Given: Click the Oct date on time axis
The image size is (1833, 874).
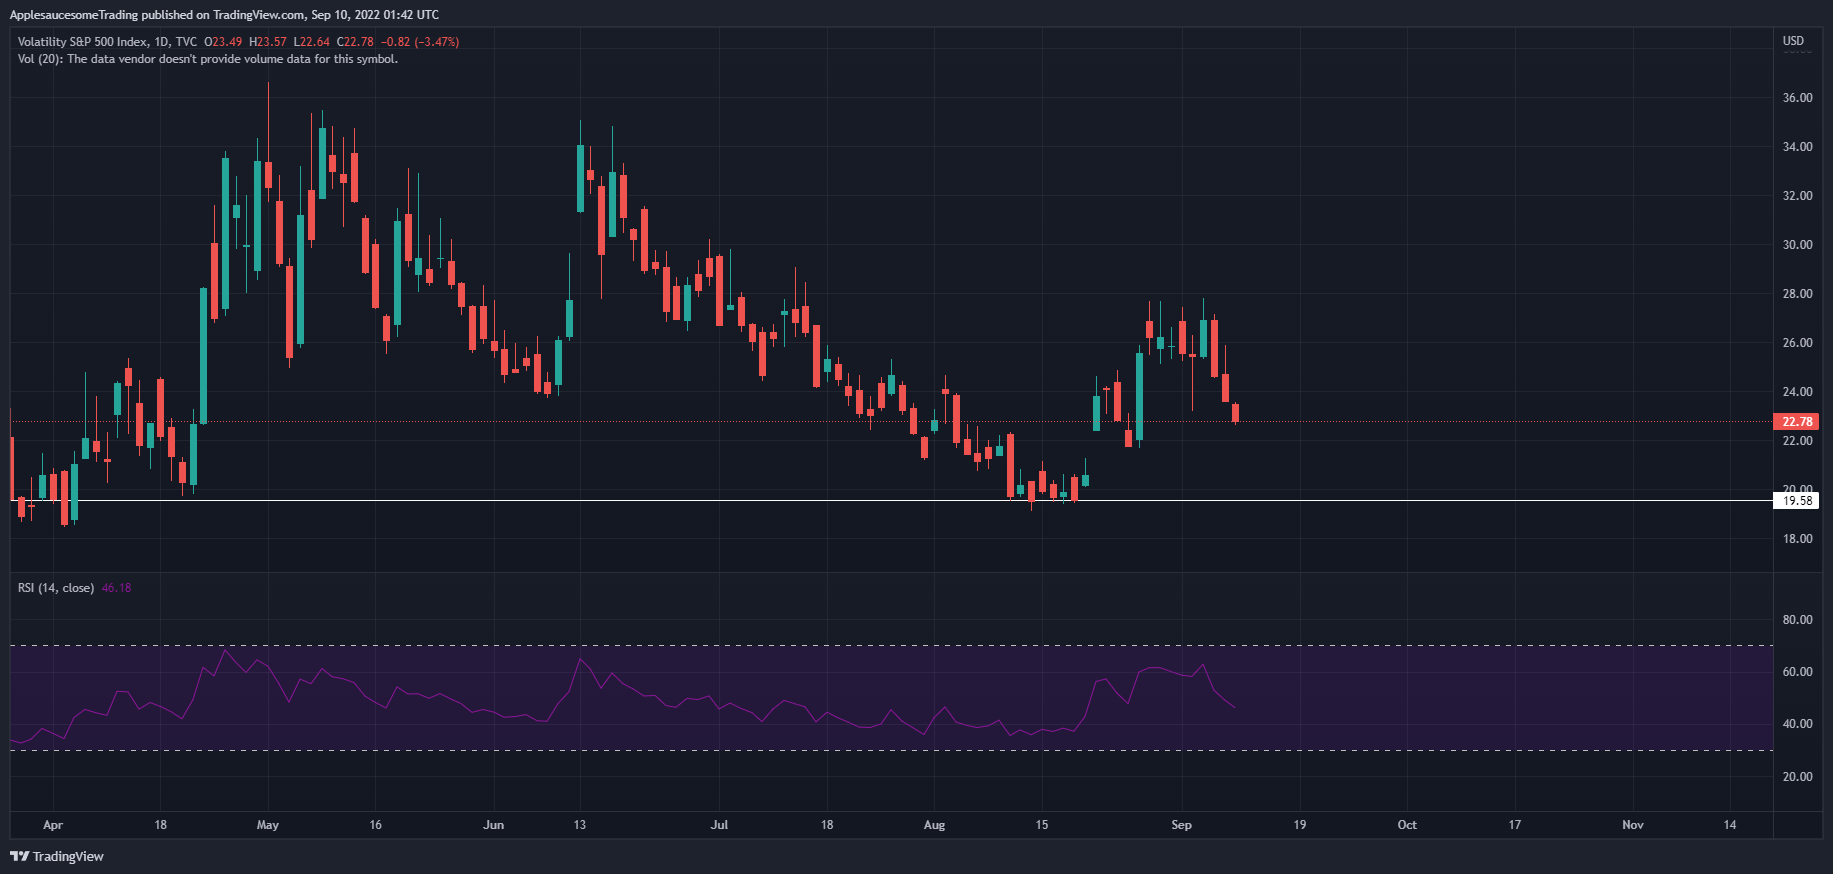Looking at the screenshot, I should (x=1407, y=825).
